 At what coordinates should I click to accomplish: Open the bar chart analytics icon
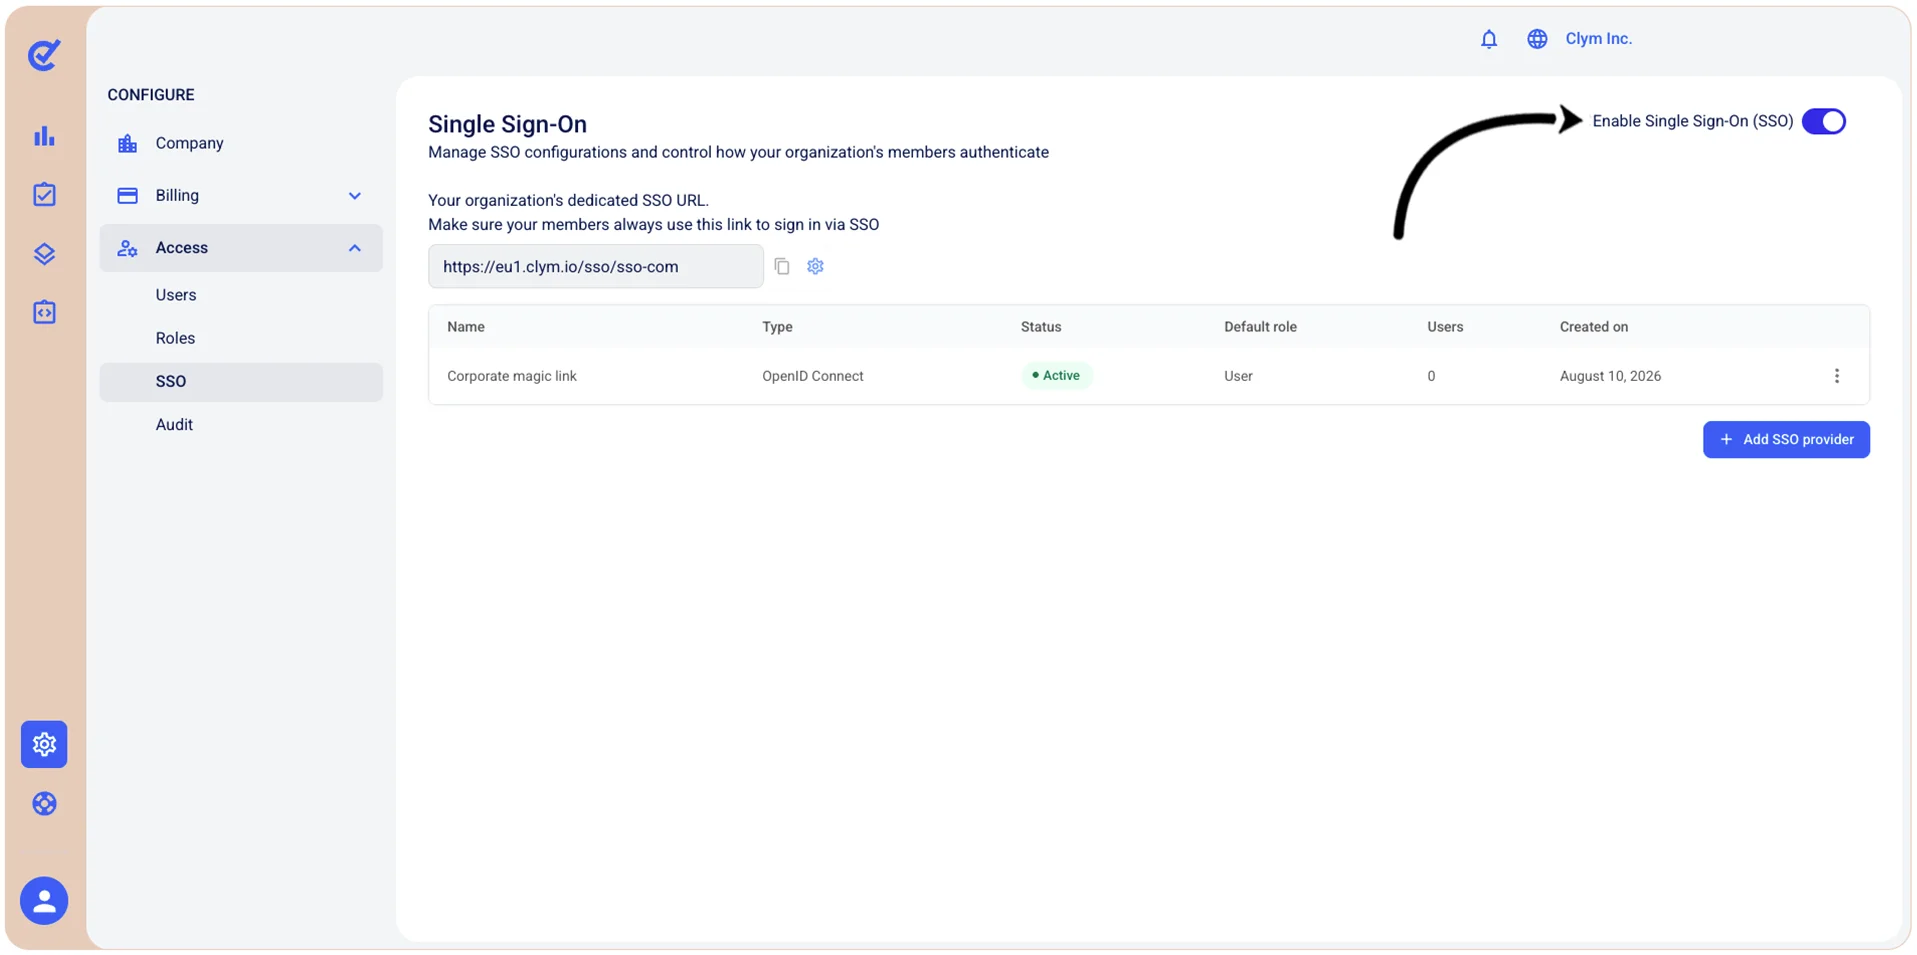coord(44,136)
